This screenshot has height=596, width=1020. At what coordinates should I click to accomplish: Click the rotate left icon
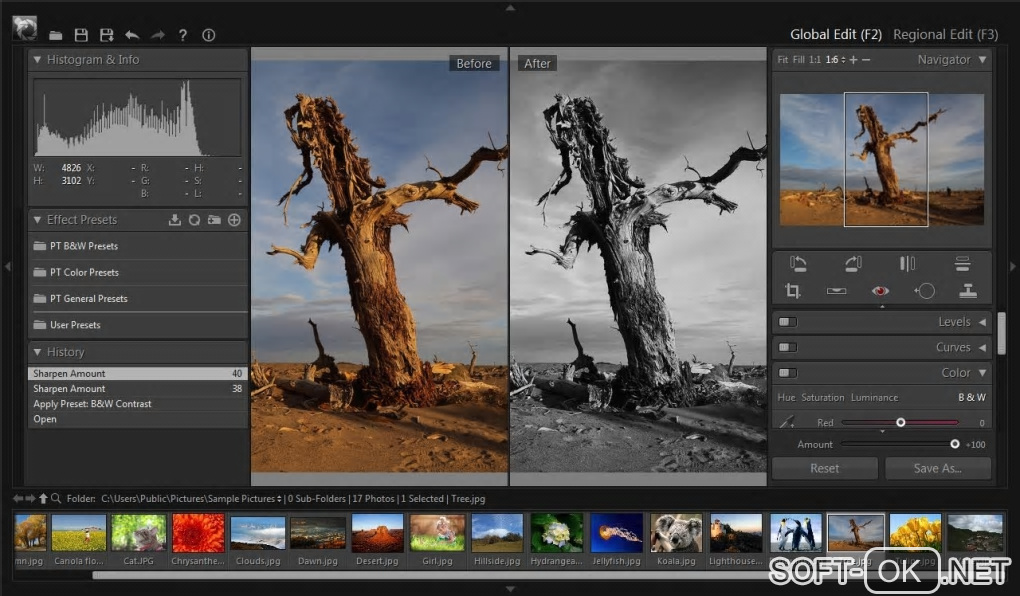click(x=798, y=264)
